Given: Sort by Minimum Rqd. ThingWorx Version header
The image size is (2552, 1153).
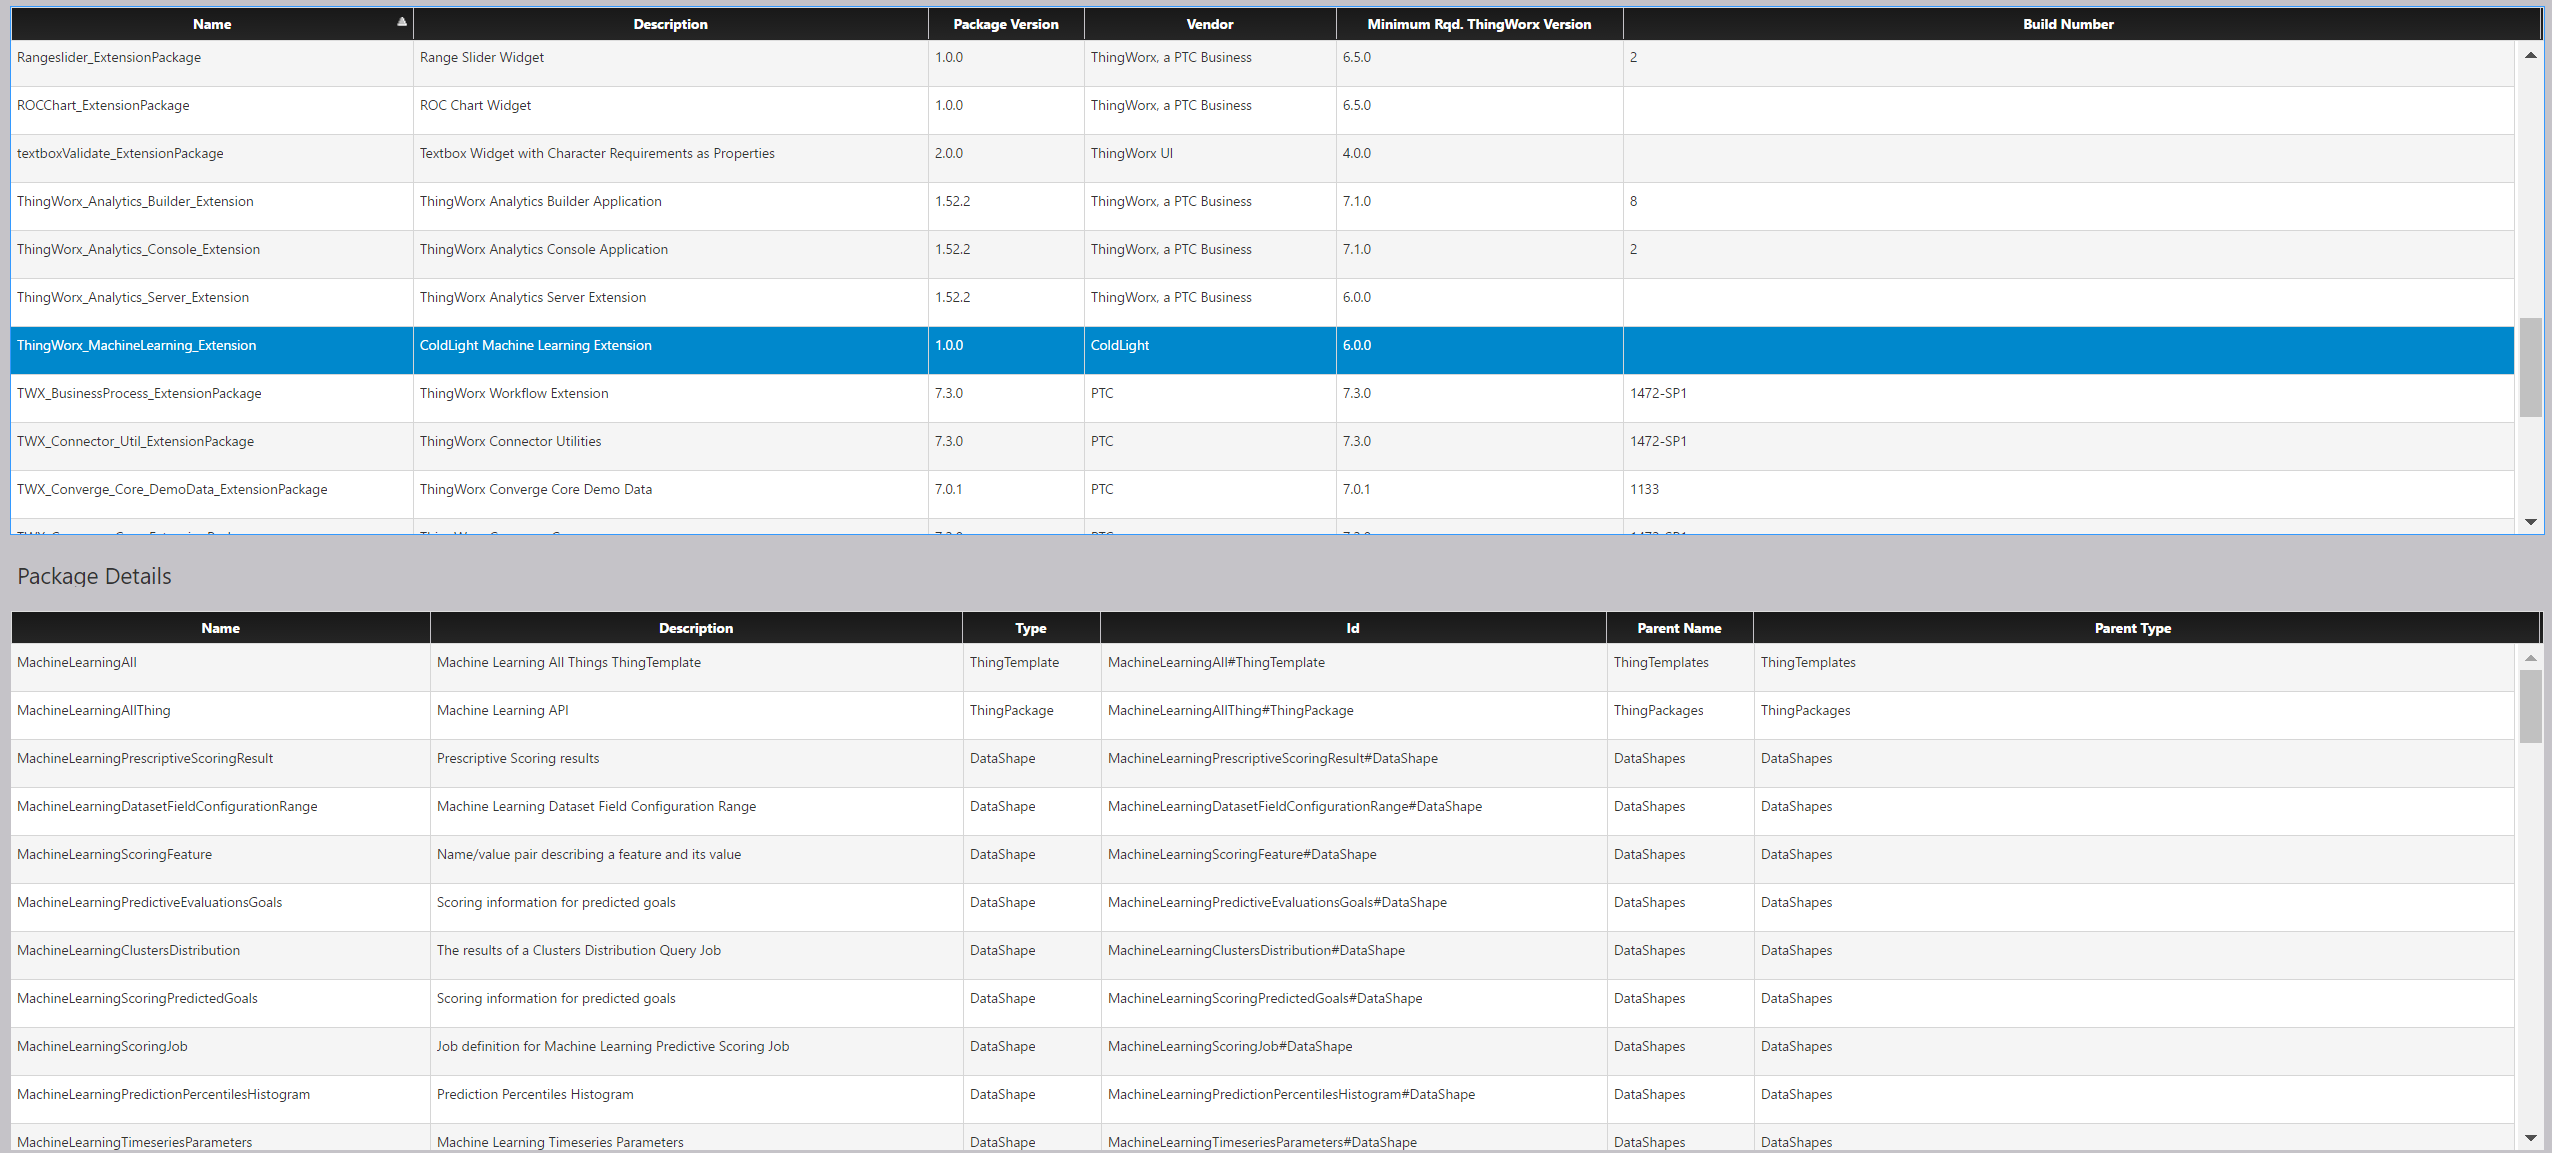Looking at the screenshot, I should pos(1479,24).
